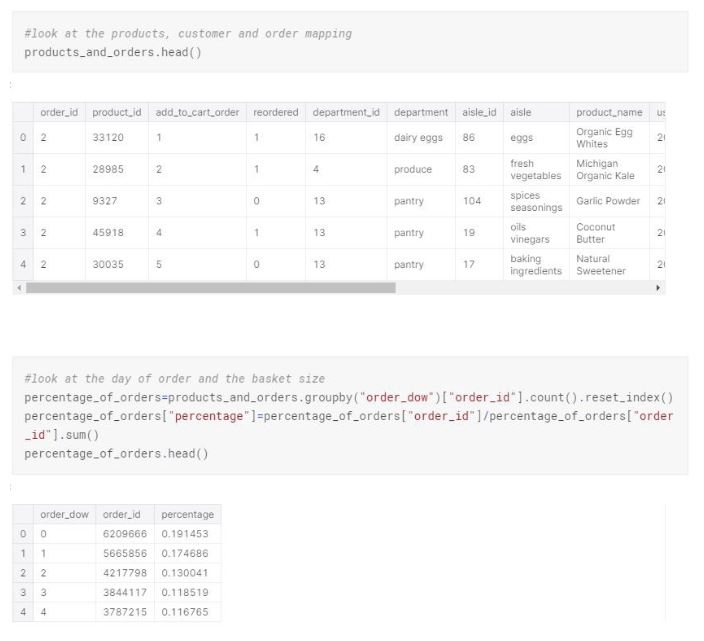Click the products_and_orders.head() code line
This screenshot has width=704, height=641.
[x=113, y=52]
